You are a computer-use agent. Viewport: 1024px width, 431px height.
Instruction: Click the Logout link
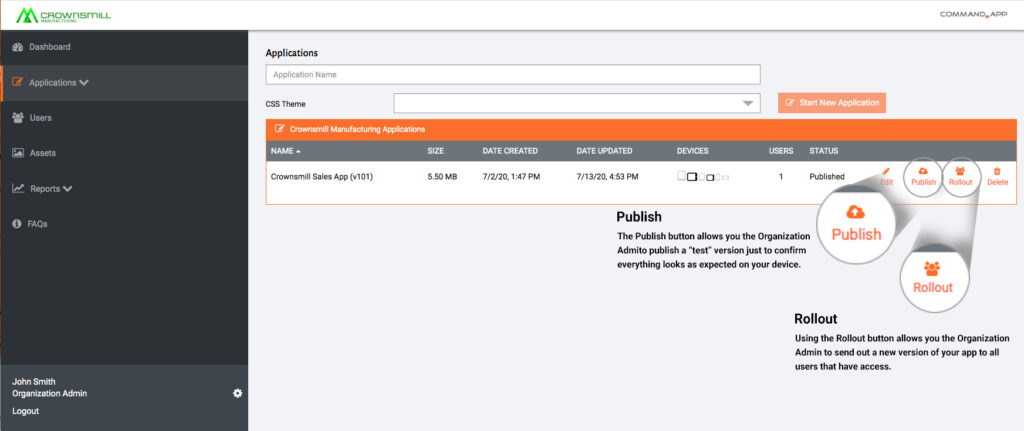[25, 411]
